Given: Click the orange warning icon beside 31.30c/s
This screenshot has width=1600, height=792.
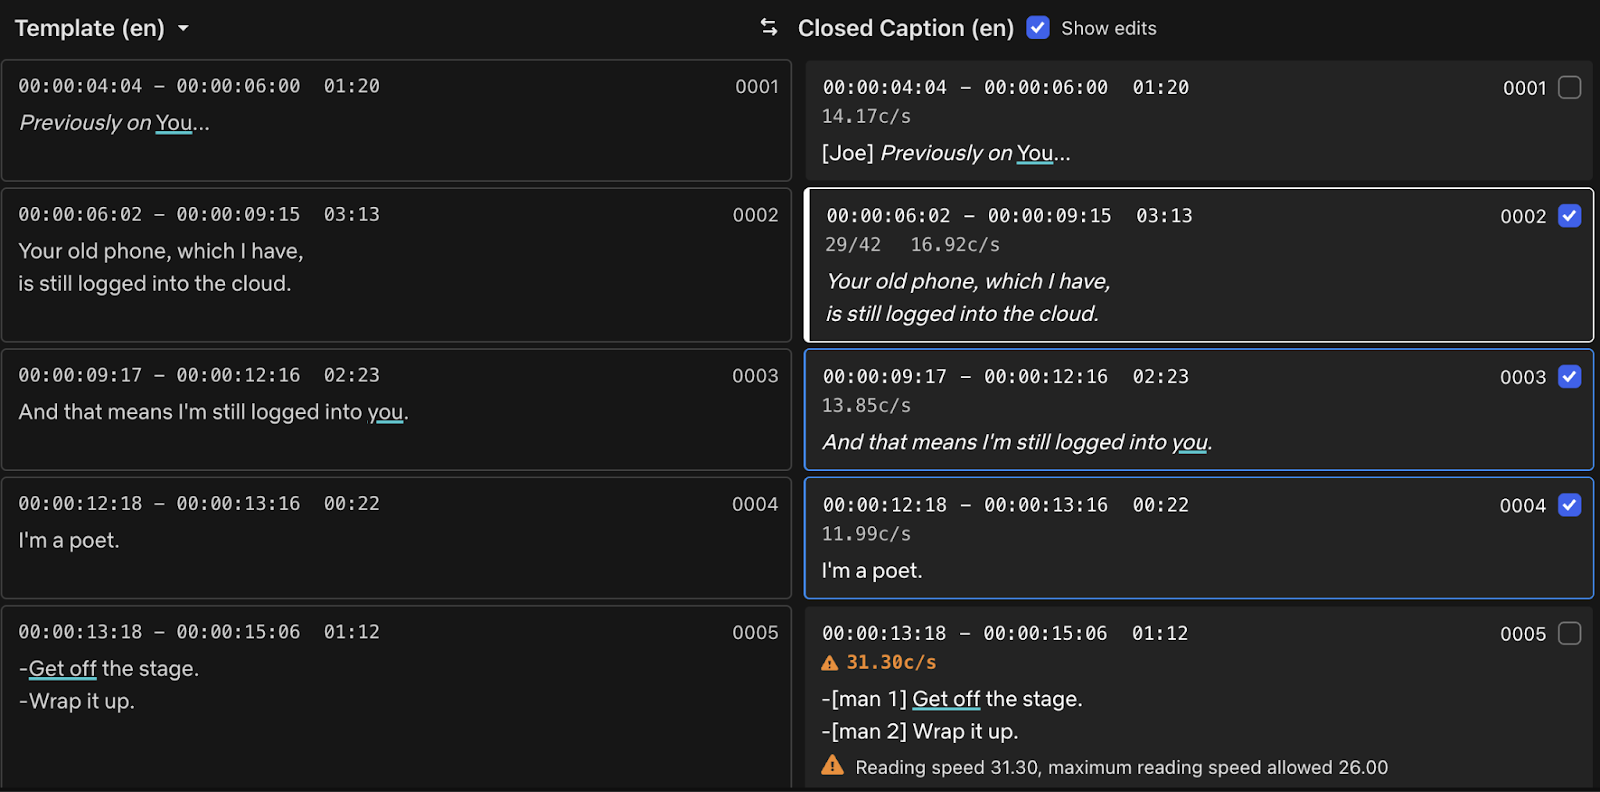Looking at the screenshot, I should tap(829, 663).
